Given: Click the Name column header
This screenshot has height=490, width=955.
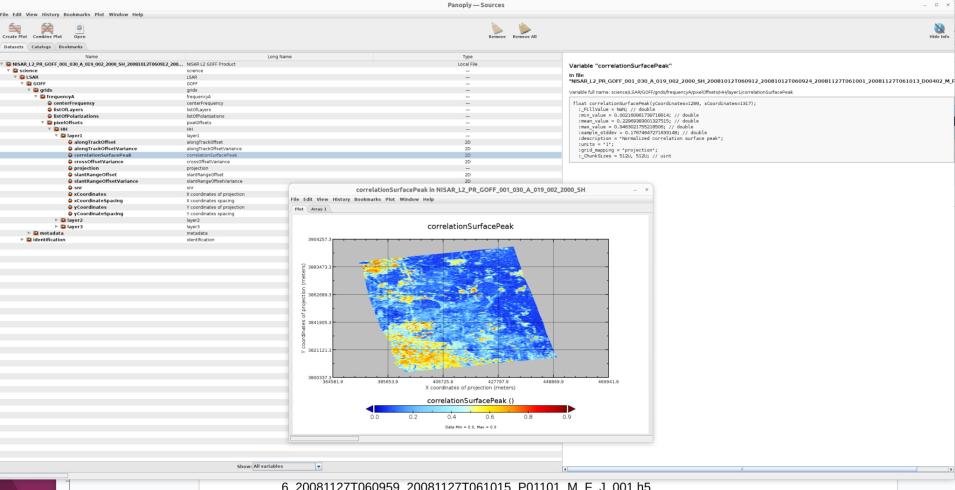Looking at the screenshot, I should point(91,57).
